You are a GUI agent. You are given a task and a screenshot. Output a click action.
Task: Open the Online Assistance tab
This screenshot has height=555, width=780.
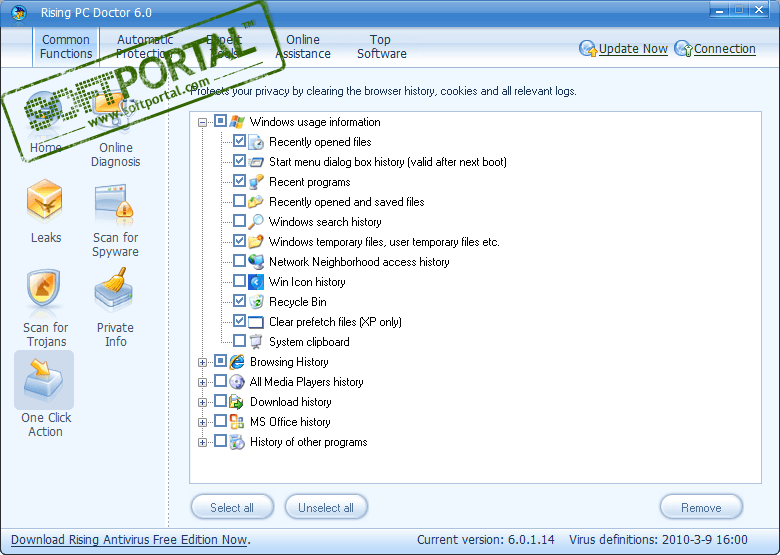point(303,46)
